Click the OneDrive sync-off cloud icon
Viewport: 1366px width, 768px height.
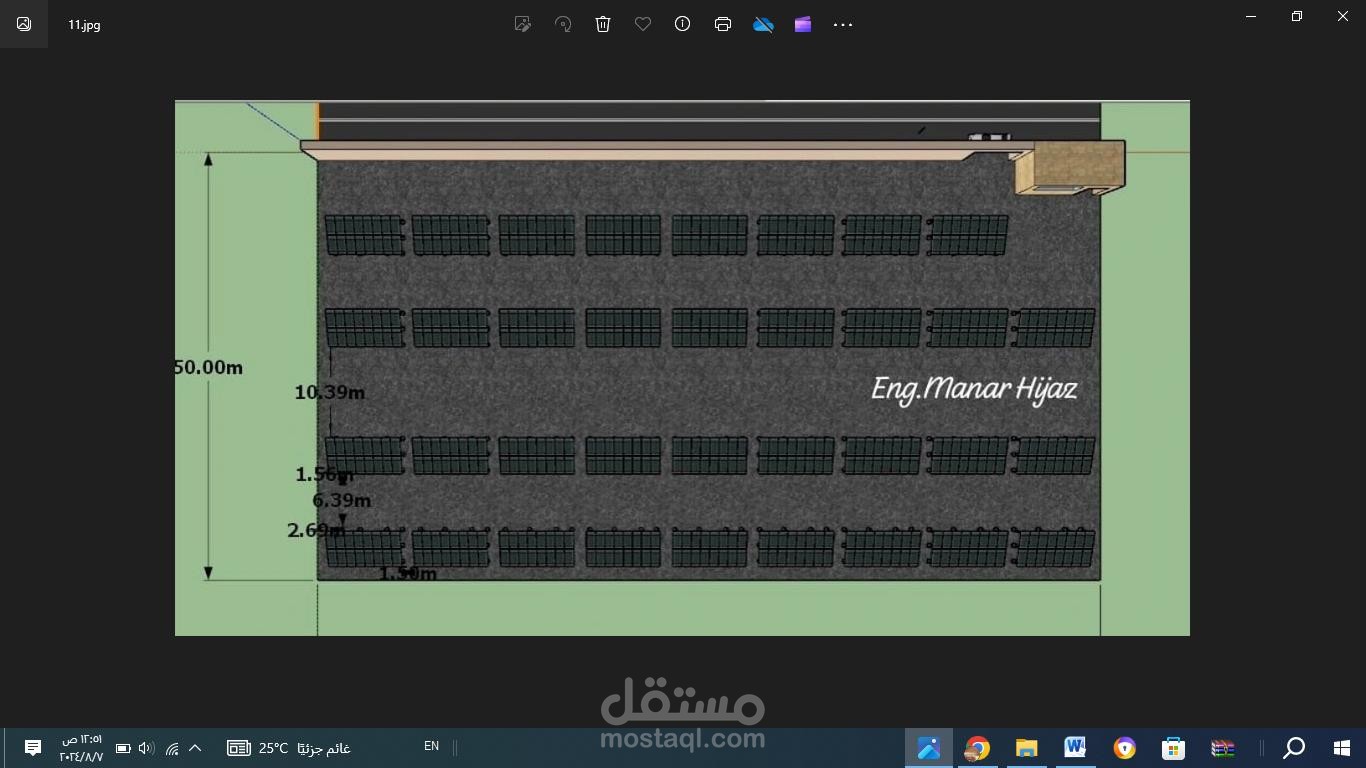pos(763,24)
